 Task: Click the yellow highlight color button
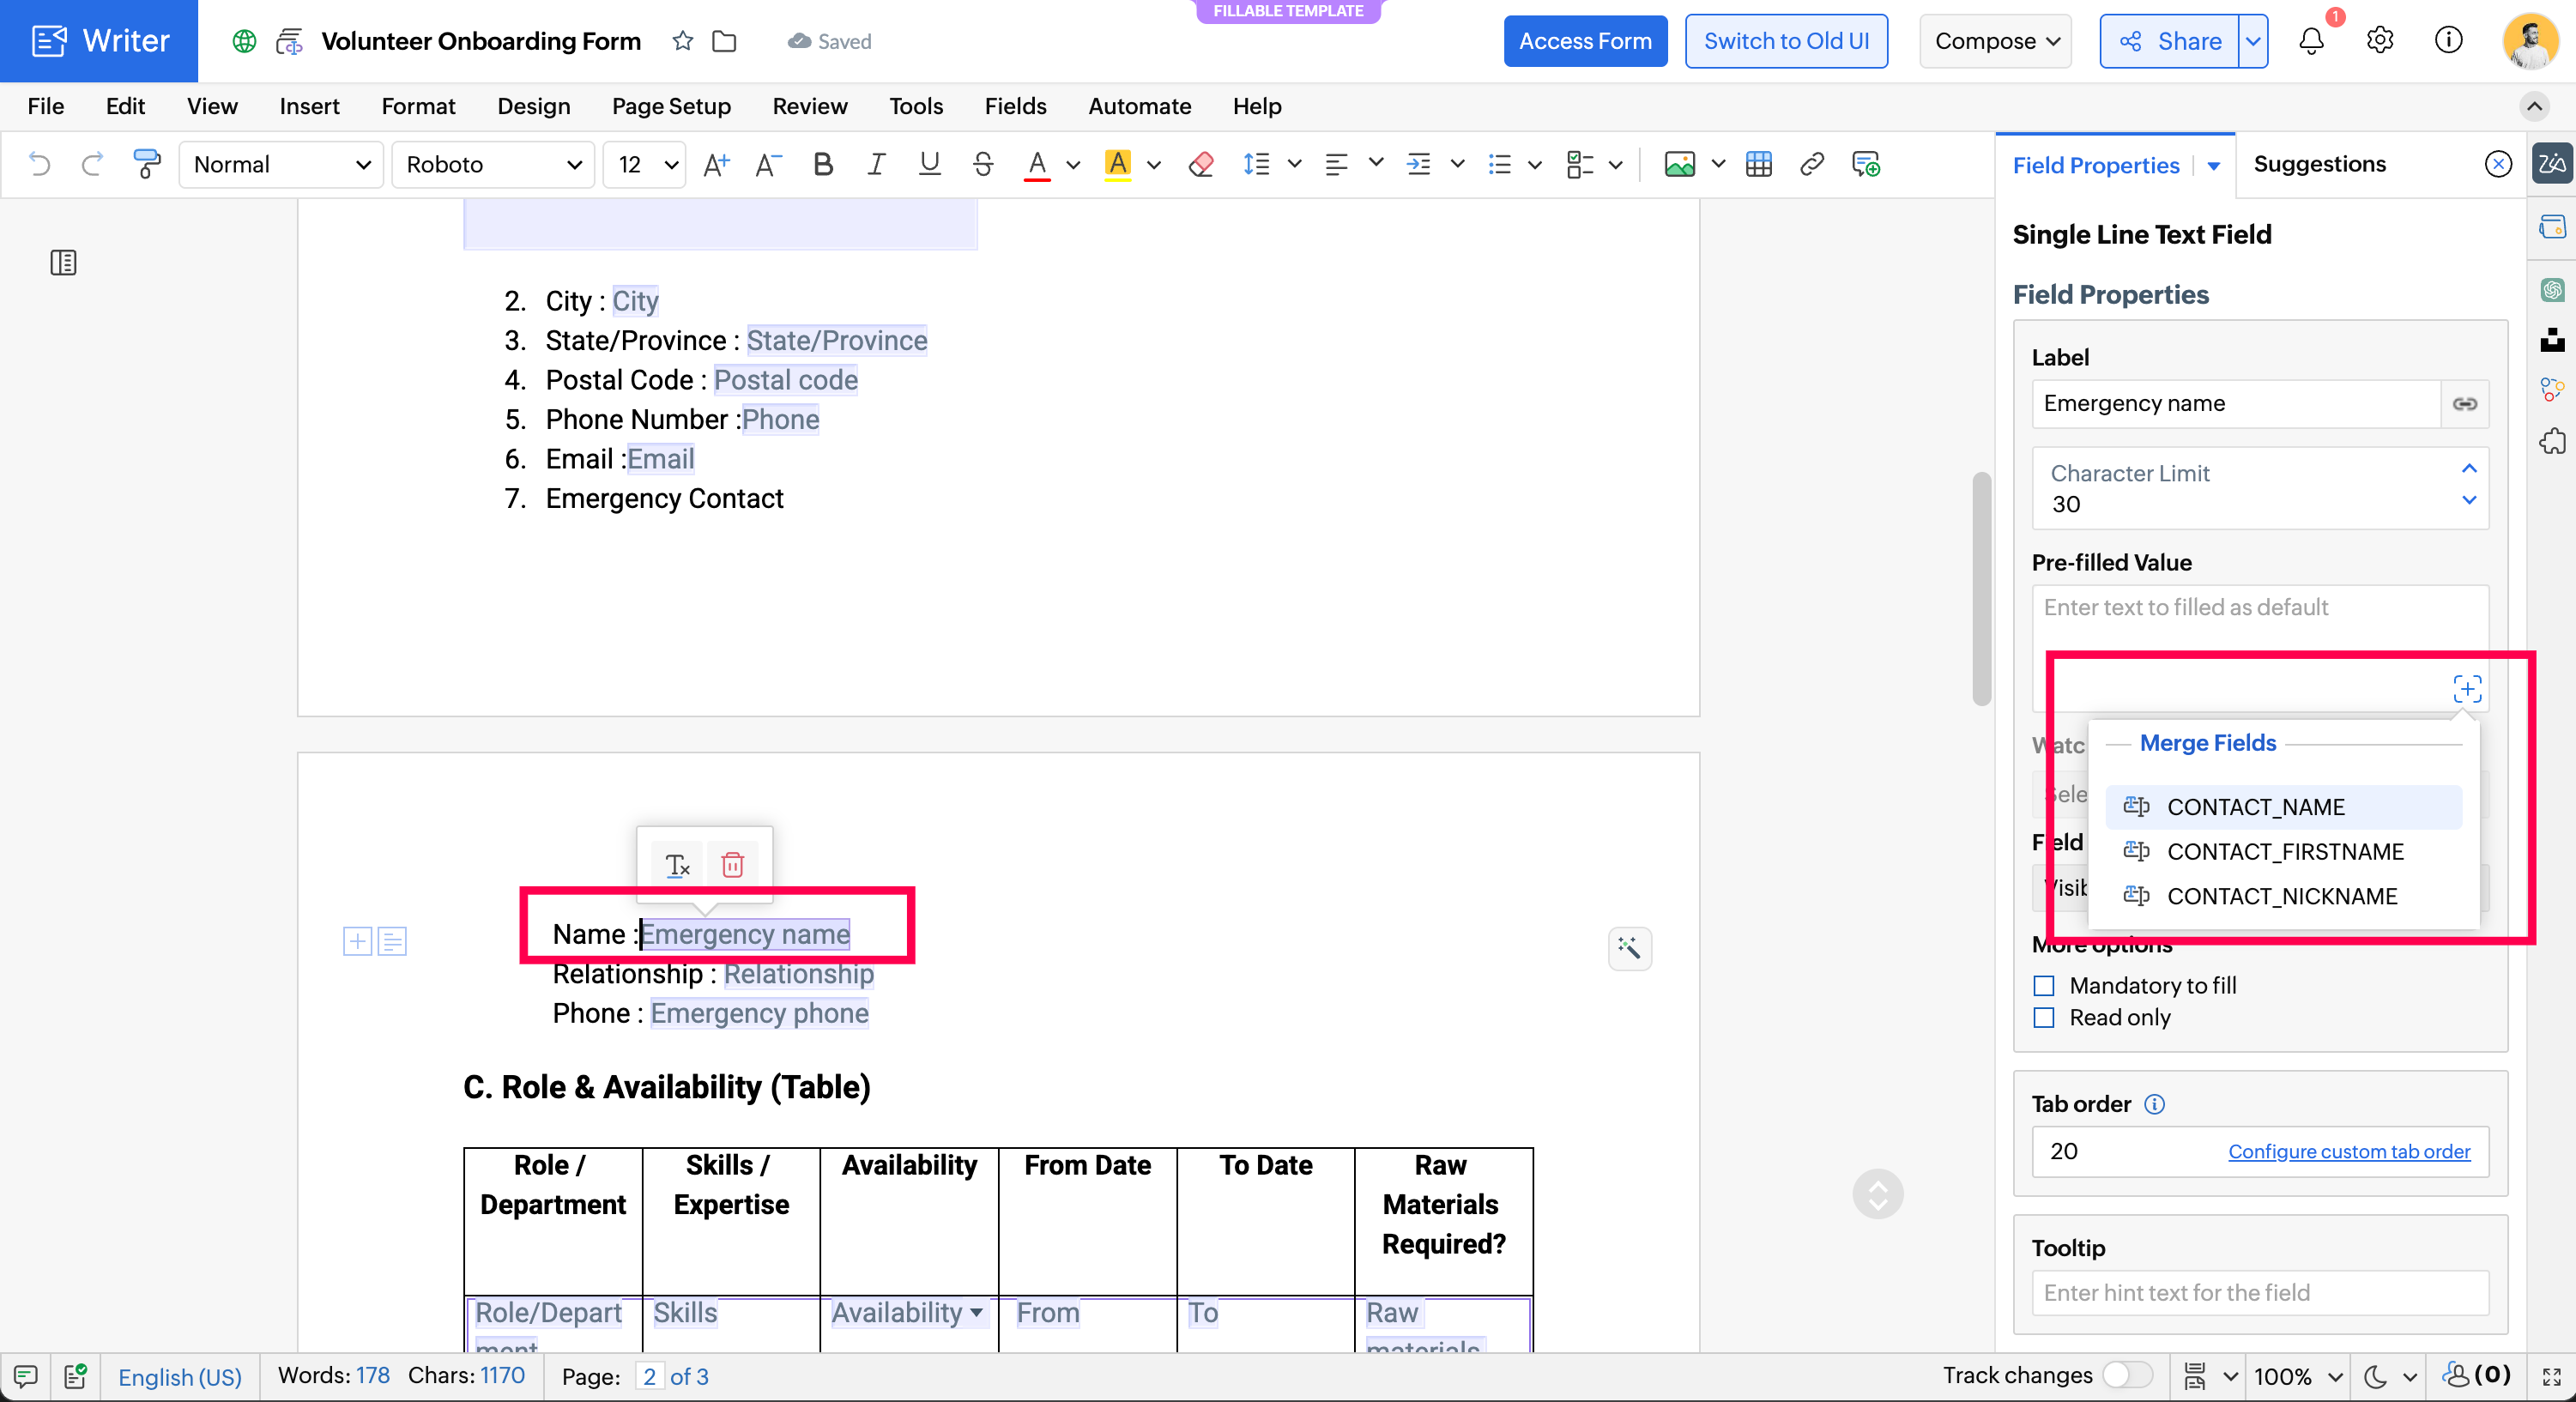(1117, 164)
